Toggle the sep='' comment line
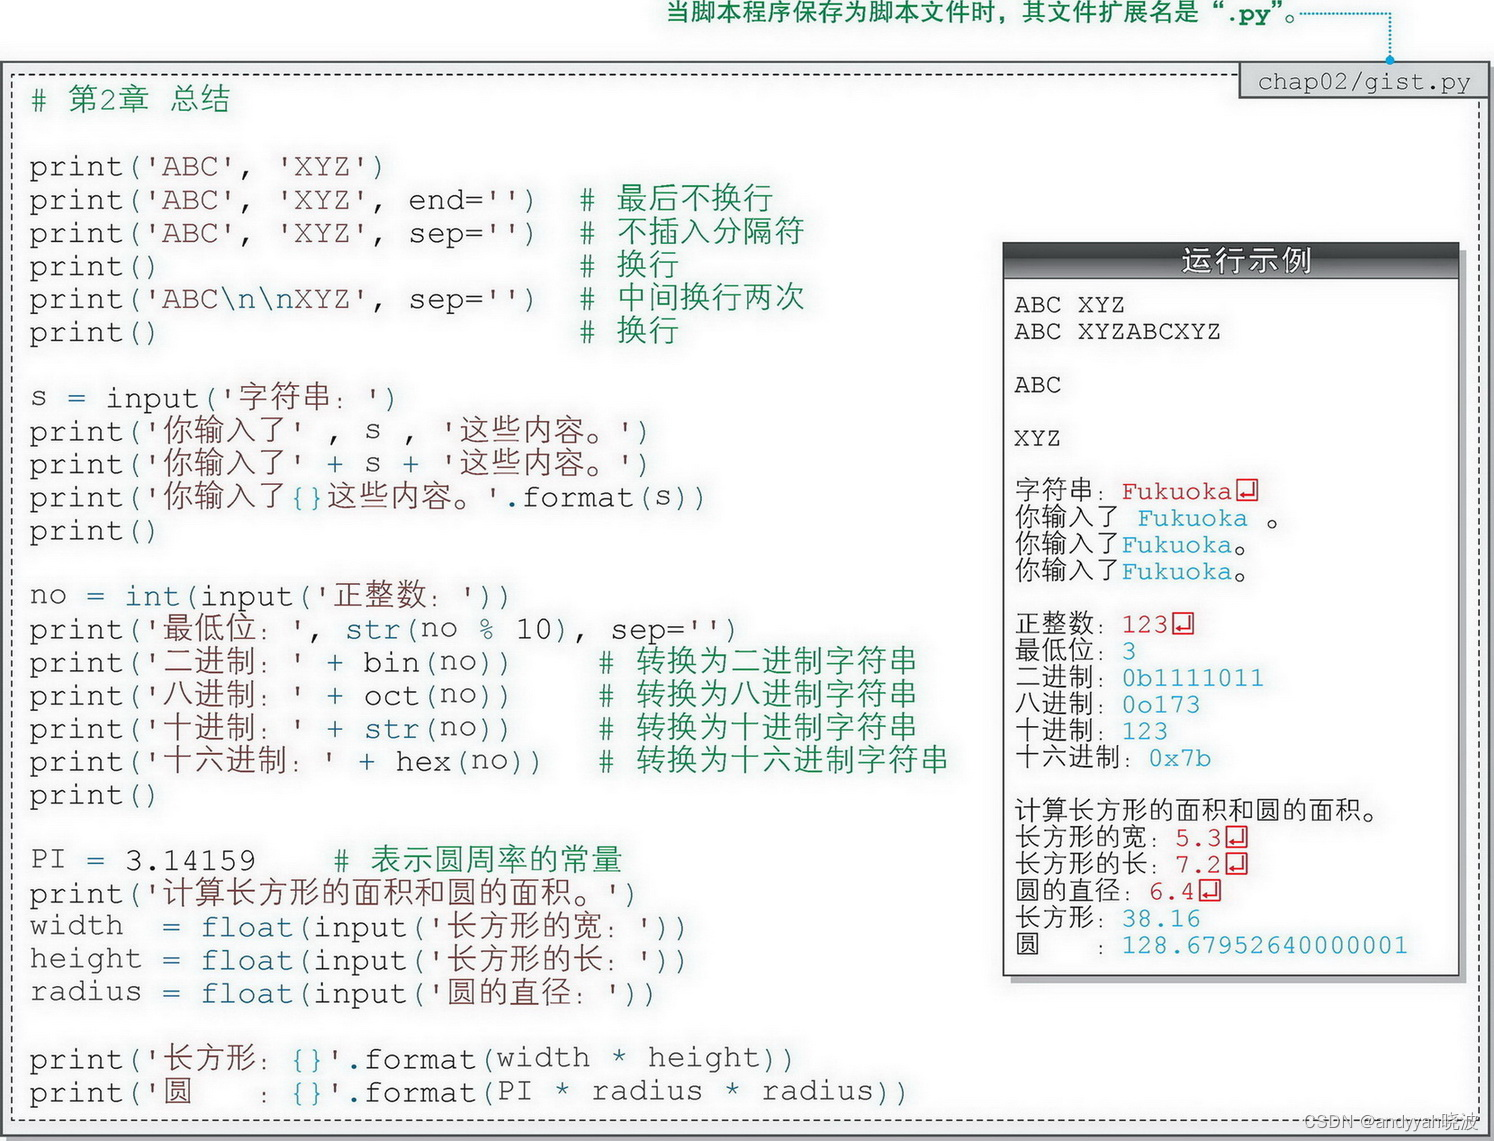 click(x=707, y=231)
